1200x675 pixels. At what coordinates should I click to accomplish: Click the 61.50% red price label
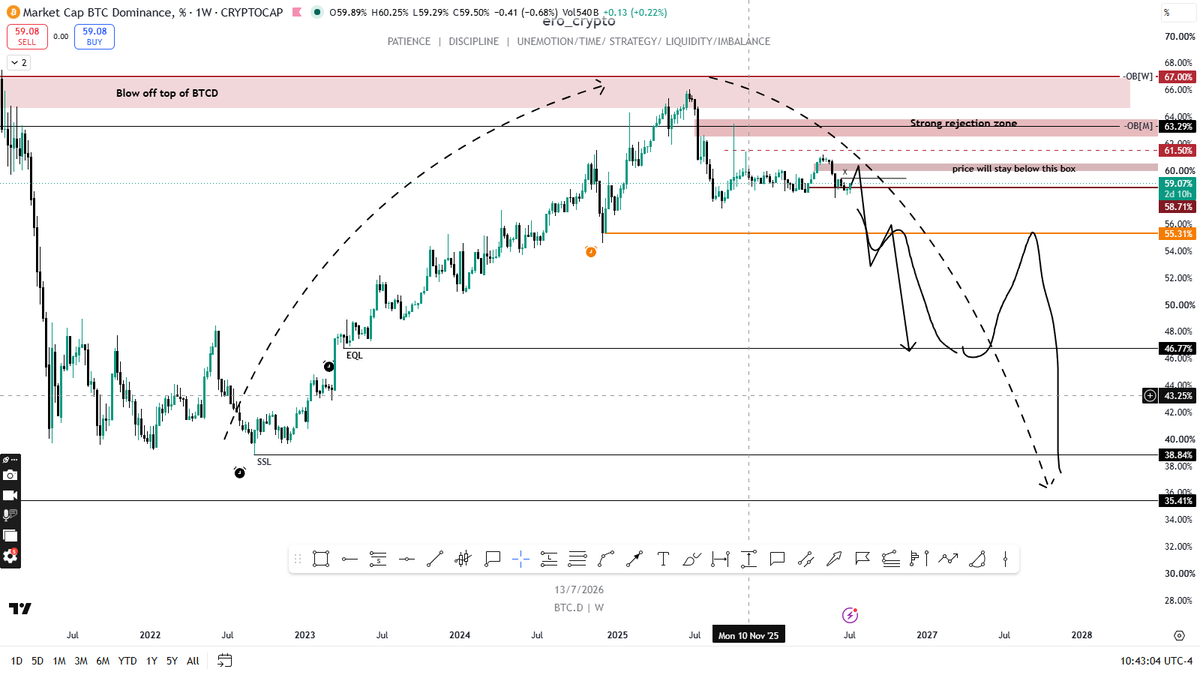pyautogui.click(x=1177, y=150)
